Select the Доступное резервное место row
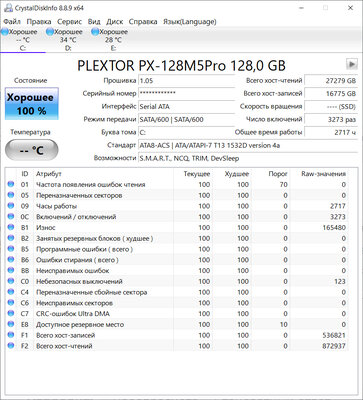Image resolution: width=363 pixels, height=400 pixels. (177, 324)
